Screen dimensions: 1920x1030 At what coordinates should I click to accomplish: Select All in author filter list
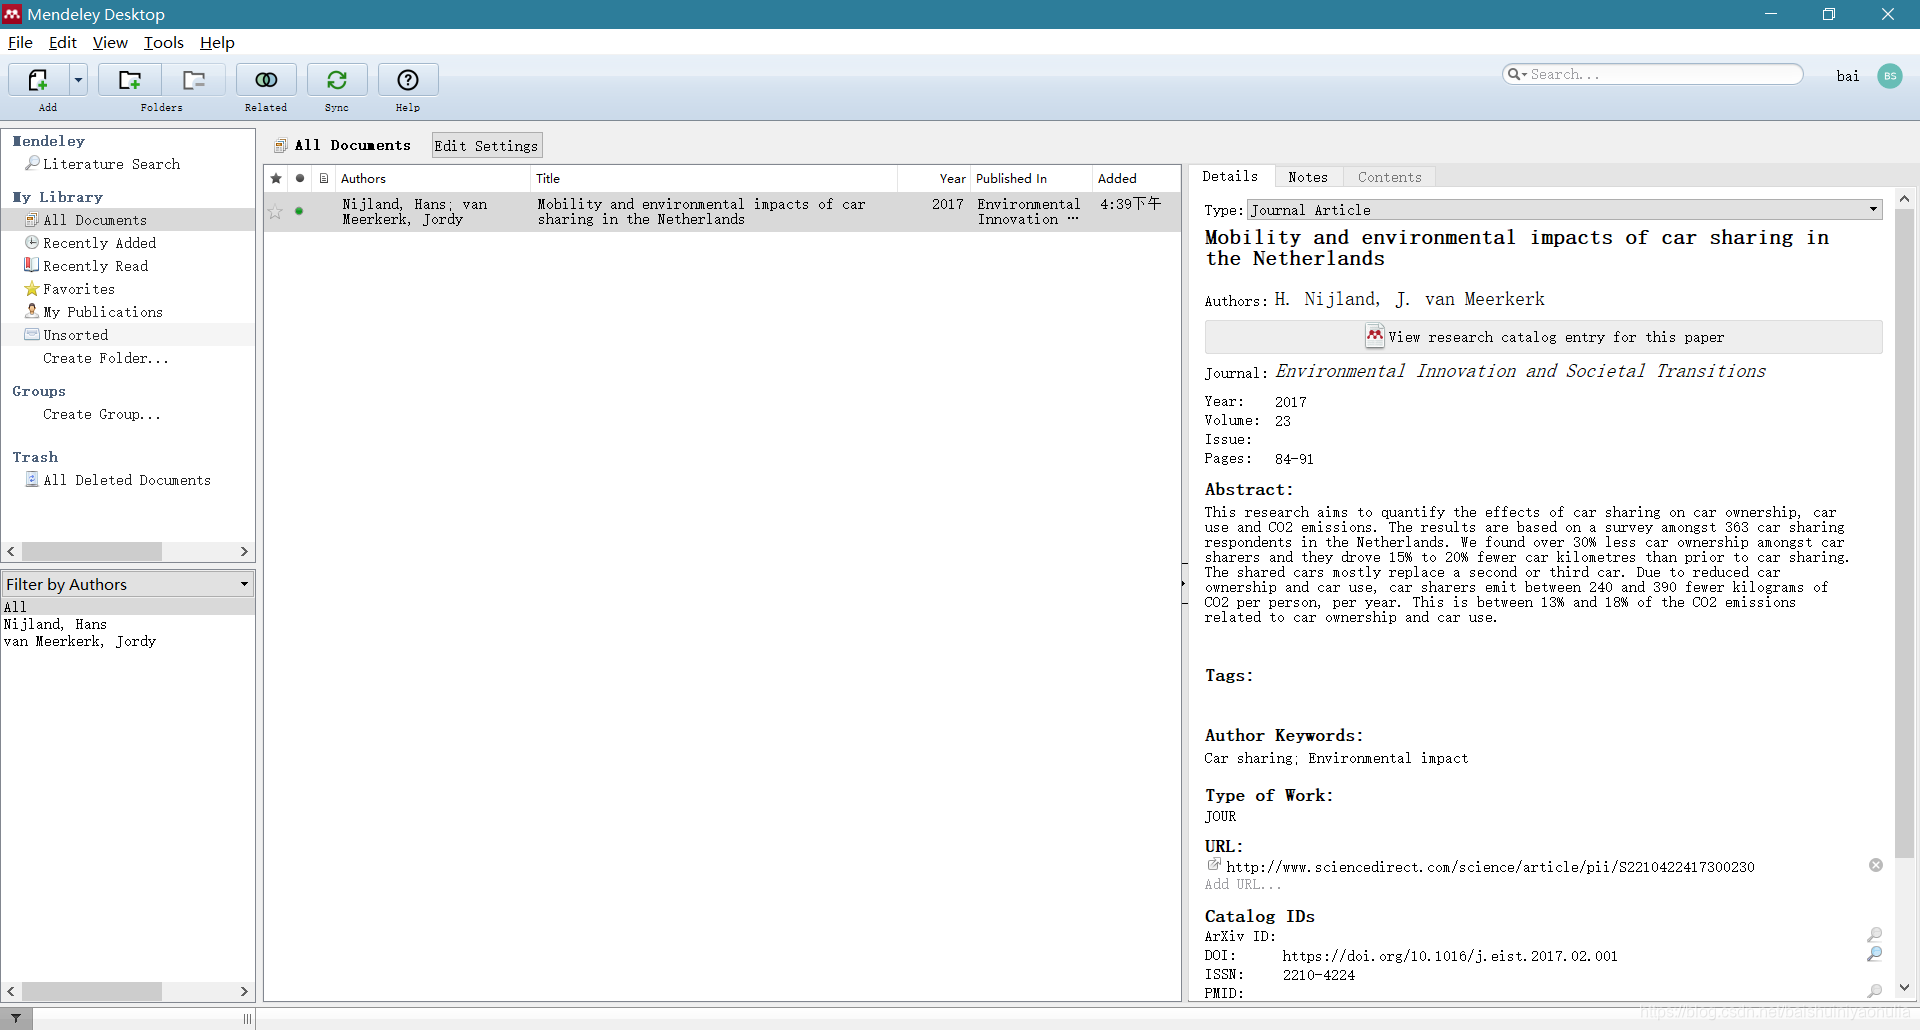click(x=127, y=607)
